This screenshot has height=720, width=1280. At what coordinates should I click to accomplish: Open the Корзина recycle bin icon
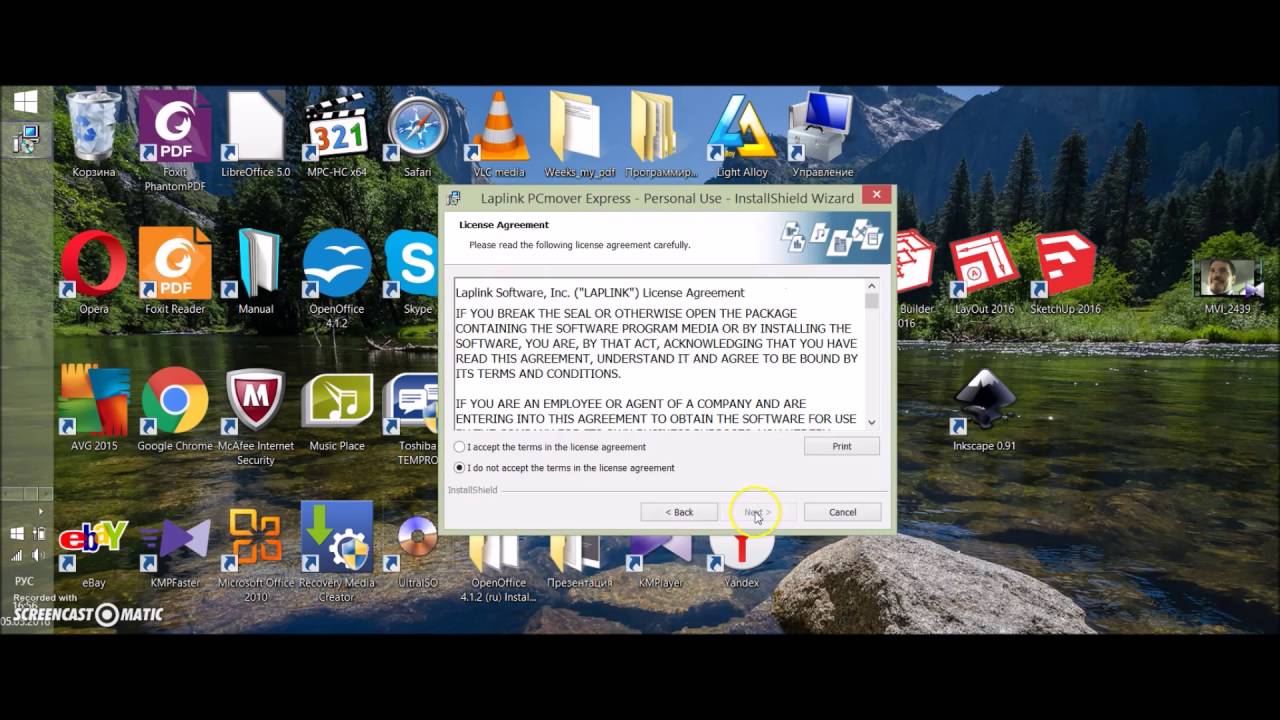[x=94, y=126]
